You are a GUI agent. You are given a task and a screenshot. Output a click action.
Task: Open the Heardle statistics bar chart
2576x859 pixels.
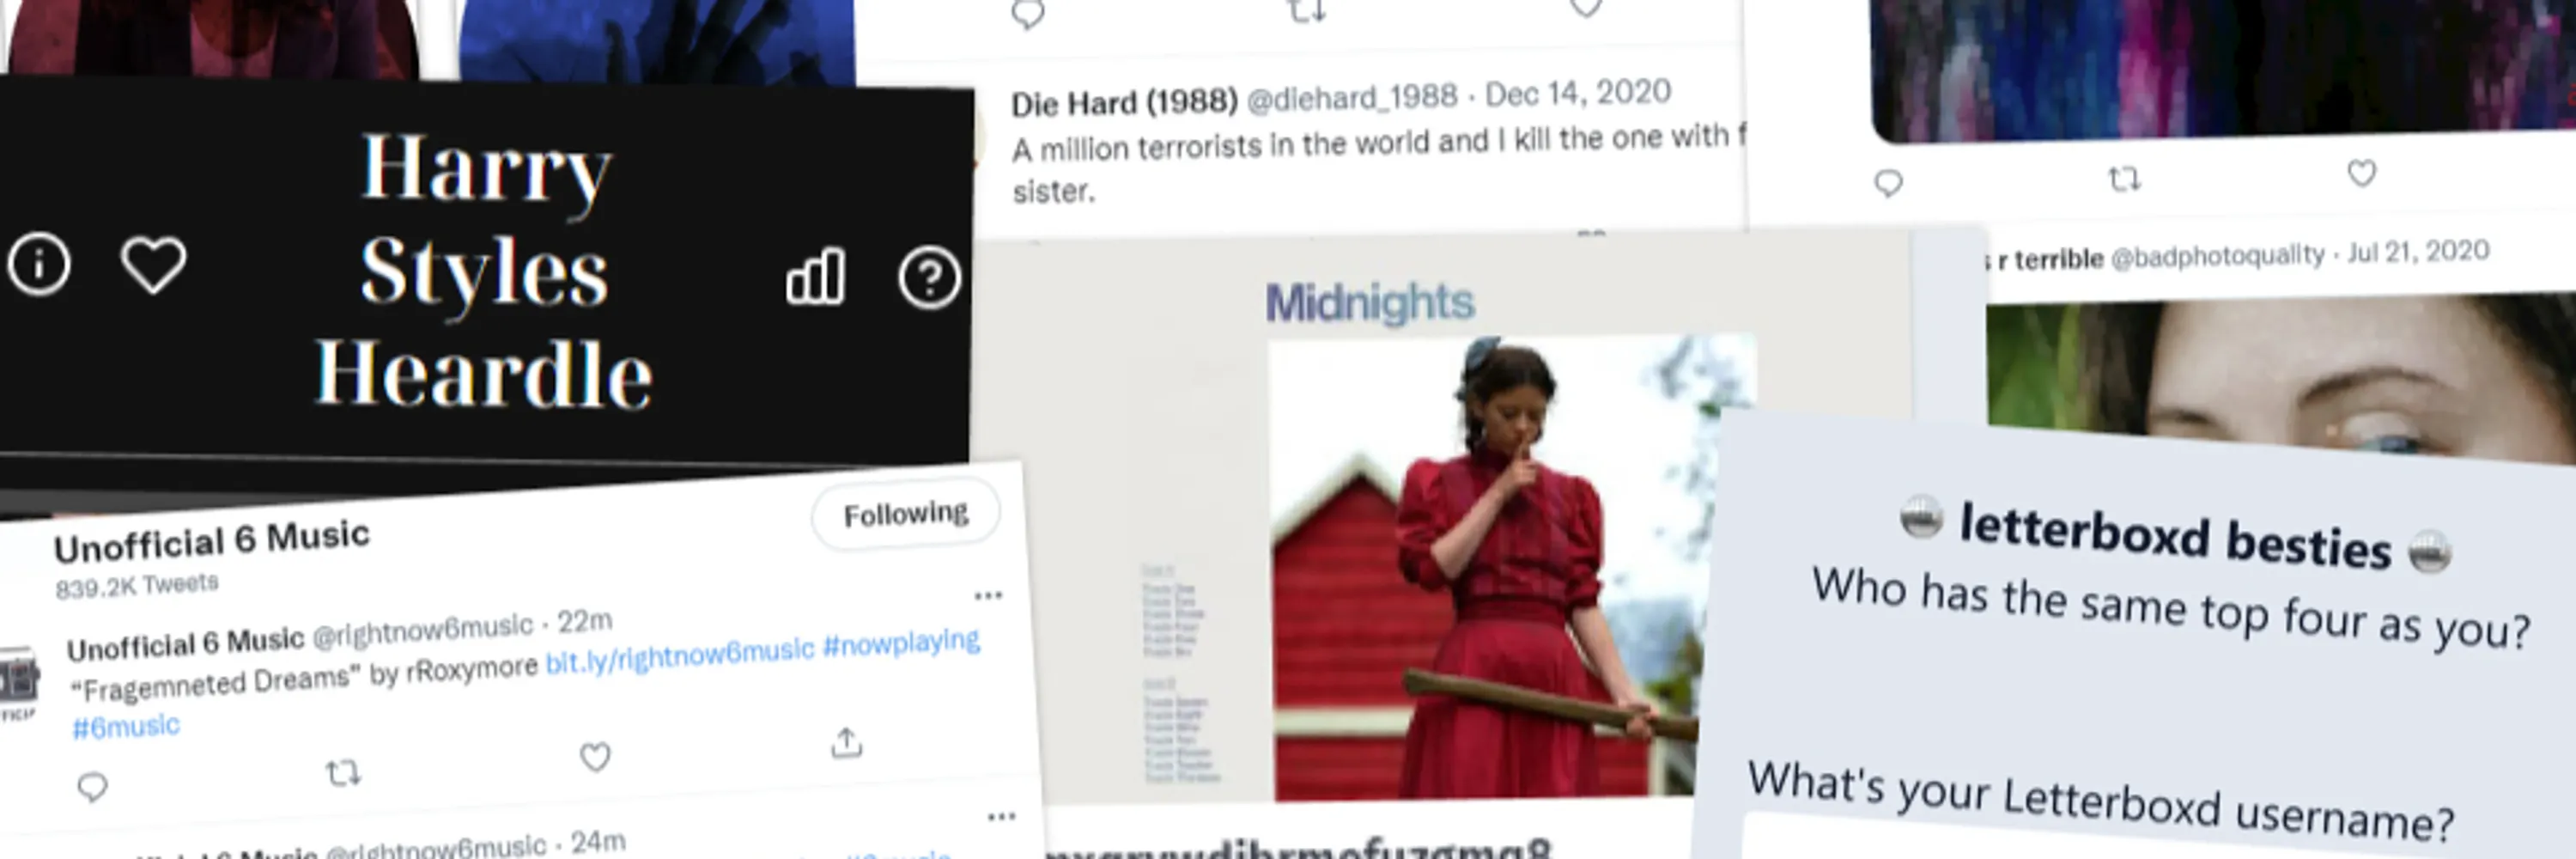pyautogui.click(x=815, y=276)
